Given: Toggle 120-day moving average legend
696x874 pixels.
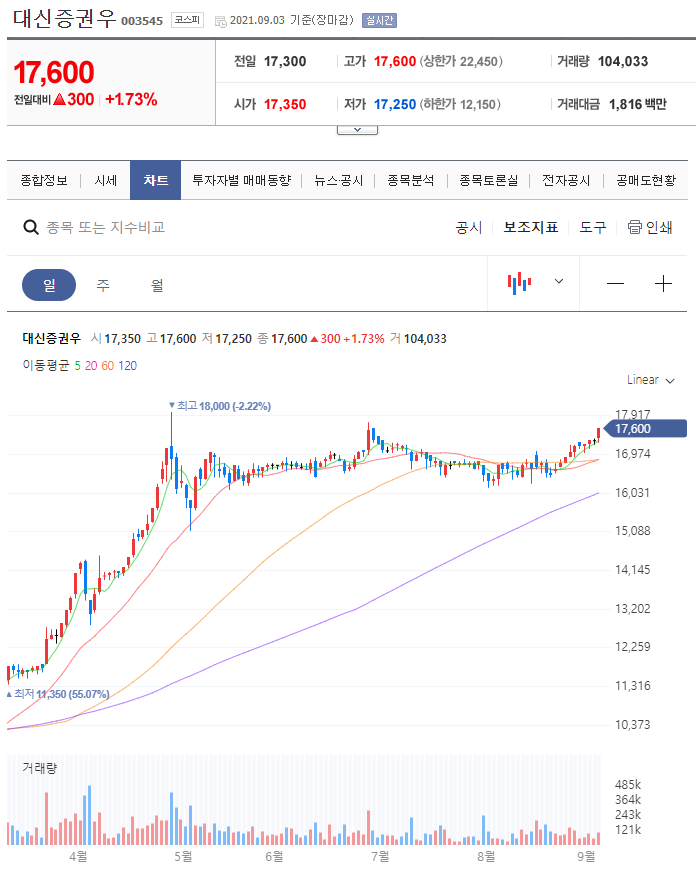Looking at the screenshot, I should [128, 366].
